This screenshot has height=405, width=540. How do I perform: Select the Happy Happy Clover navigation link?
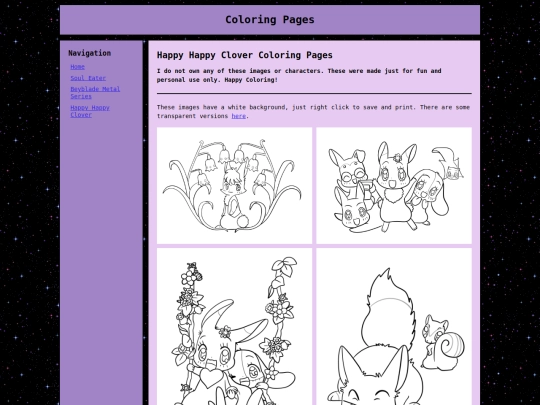90,111
